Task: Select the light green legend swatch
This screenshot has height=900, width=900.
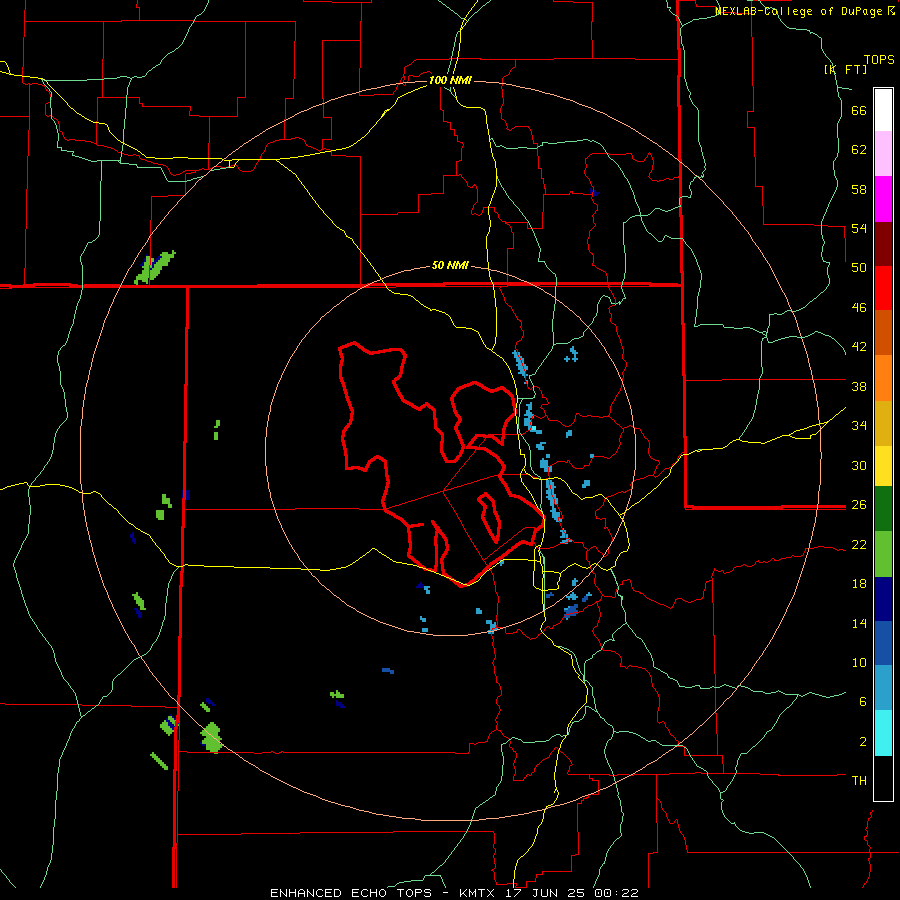Action: point(883,554)
